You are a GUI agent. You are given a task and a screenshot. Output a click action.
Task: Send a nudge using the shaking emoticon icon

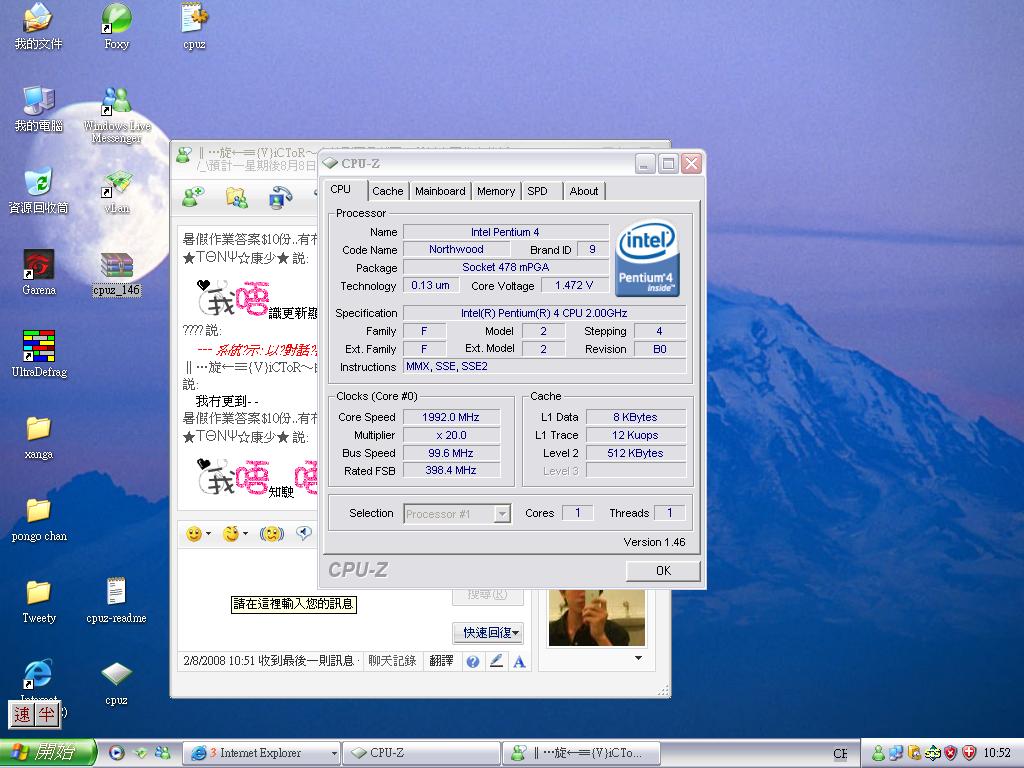tap(271, 534)
